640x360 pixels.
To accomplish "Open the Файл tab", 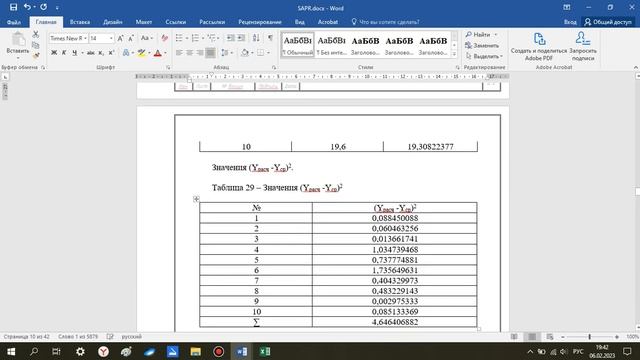I will pyautogui.click(x=14, y=22).
